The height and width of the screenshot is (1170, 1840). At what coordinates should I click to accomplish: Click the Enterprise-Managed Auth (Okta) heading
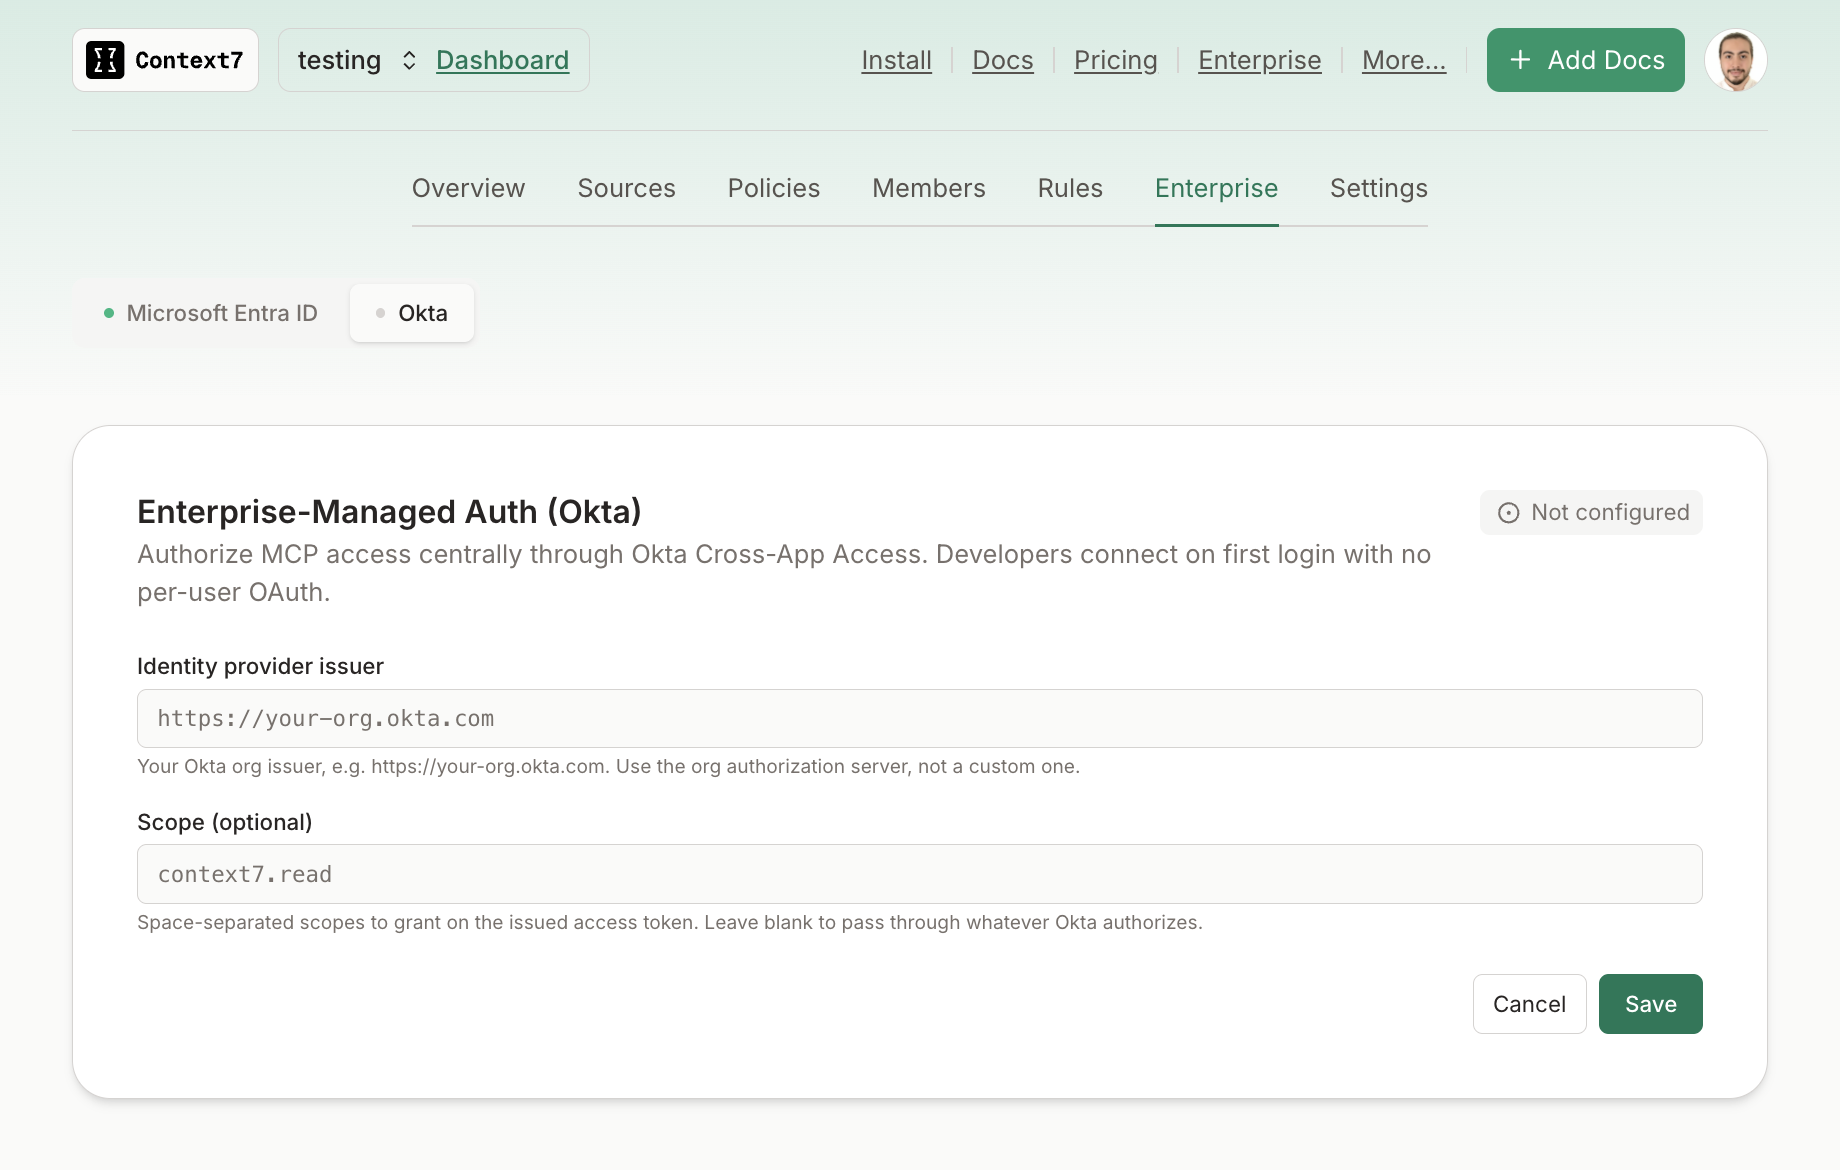(389, 511)
